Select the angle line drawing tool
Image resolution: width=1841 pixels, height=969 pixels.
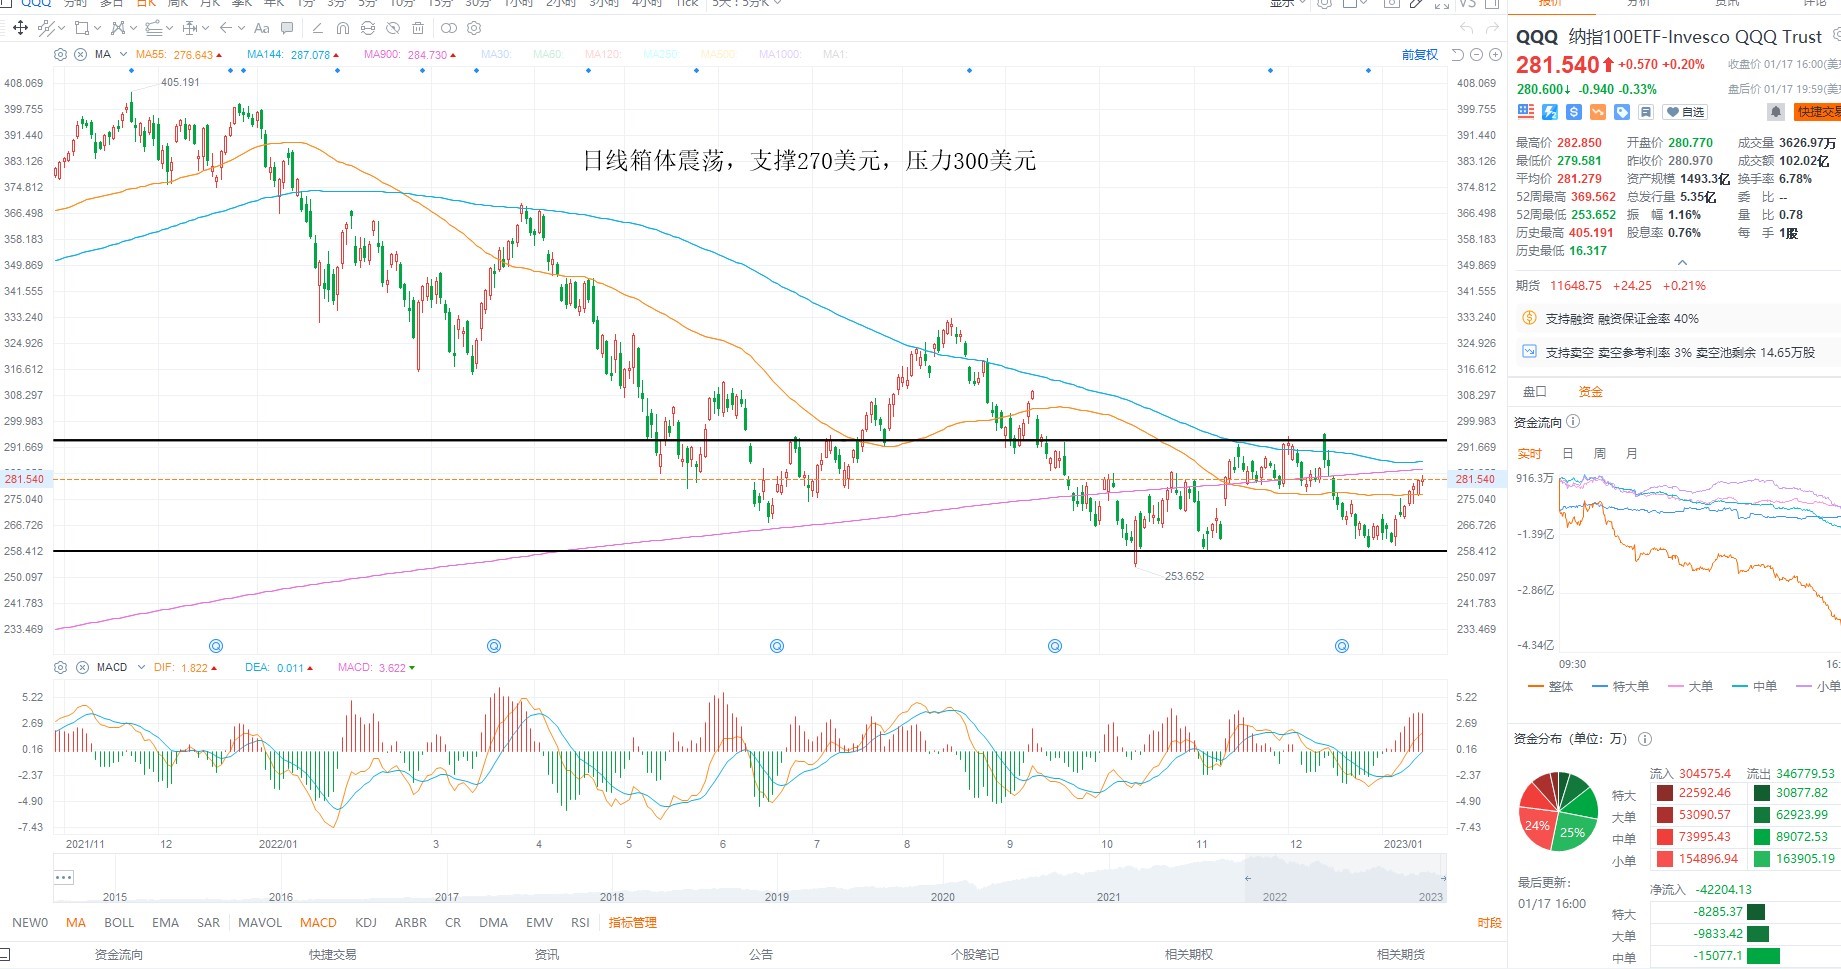[x=318, y=28]
